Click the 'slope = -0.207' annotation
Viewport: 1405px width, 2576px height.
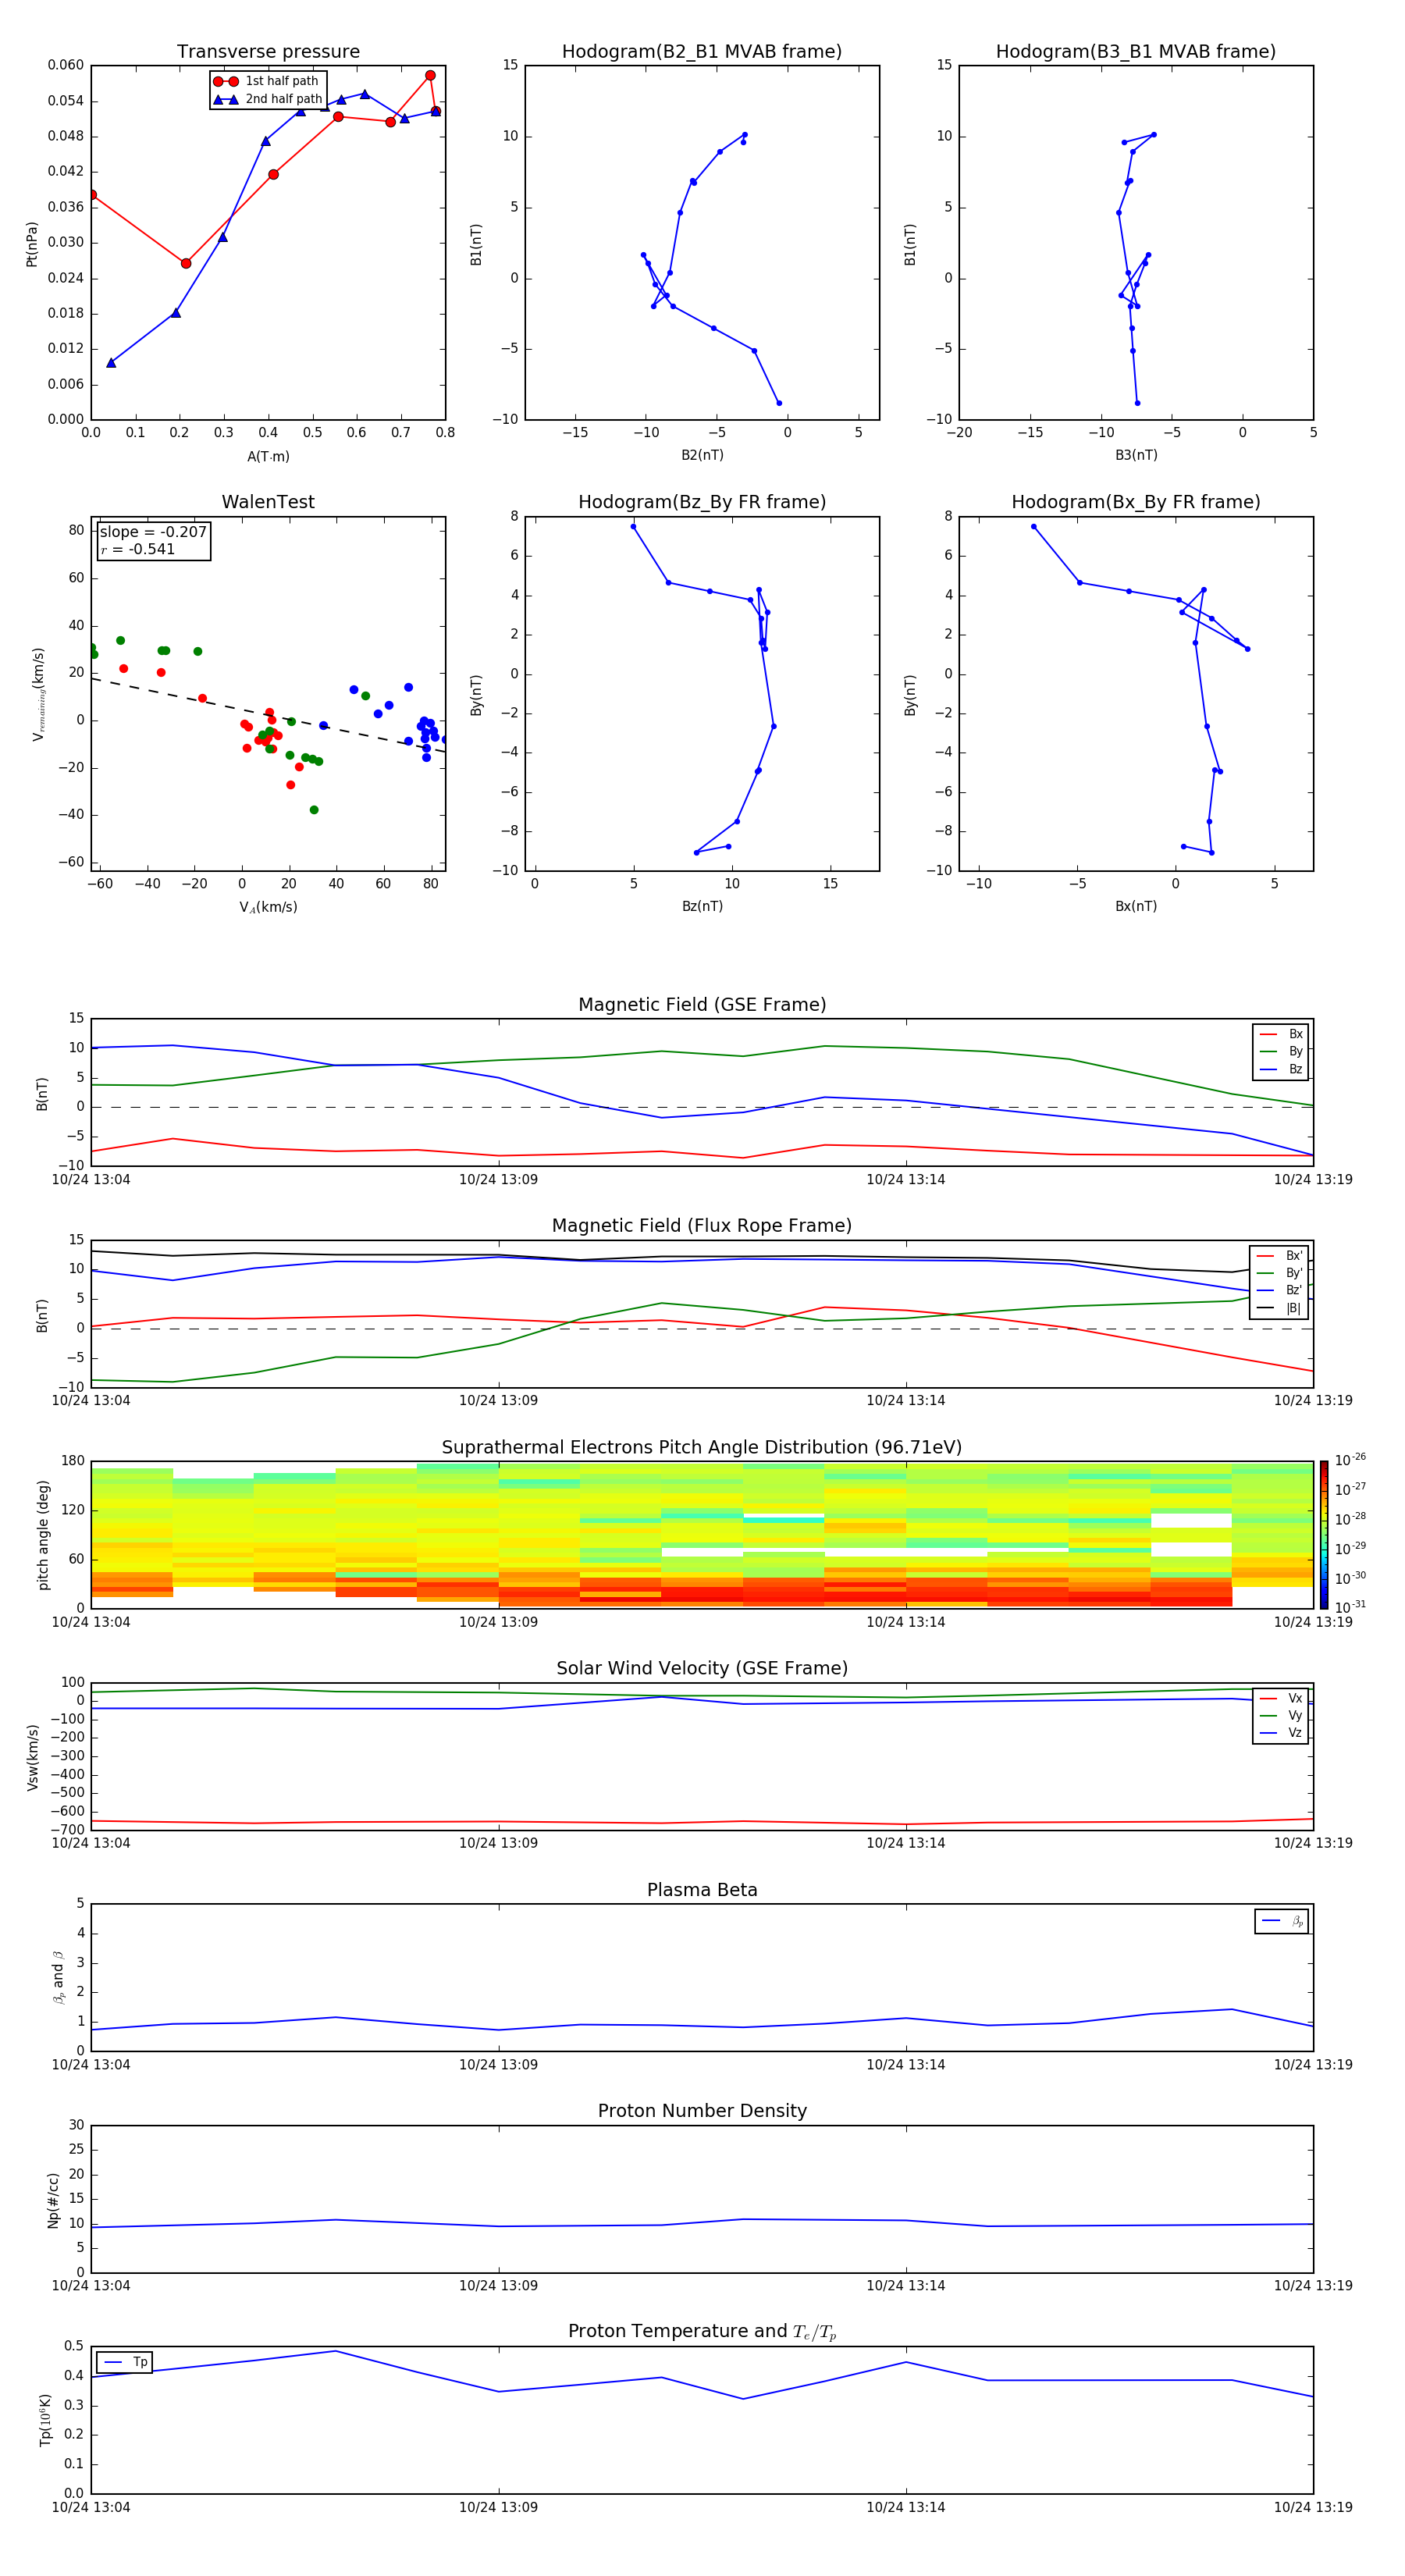point(153,532)
